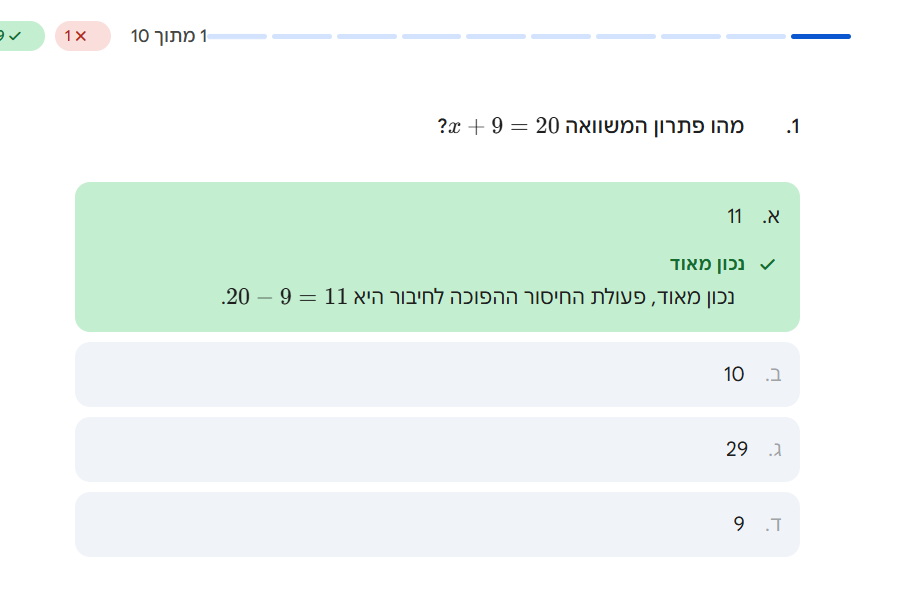The image size is (899, 599).
Task: Click the green correct-answers counter badge
Action: [18, 36]
